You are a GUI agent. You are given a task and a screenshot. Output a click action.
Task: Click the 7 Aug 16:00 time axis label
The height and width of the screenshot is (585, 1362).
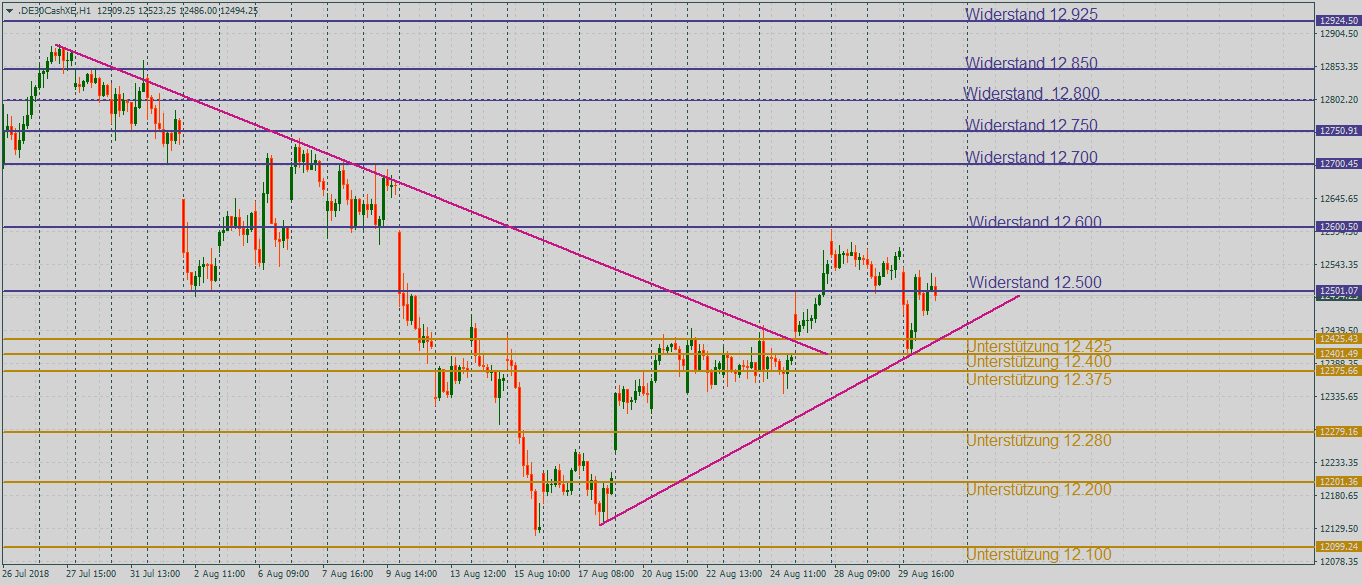347,575
